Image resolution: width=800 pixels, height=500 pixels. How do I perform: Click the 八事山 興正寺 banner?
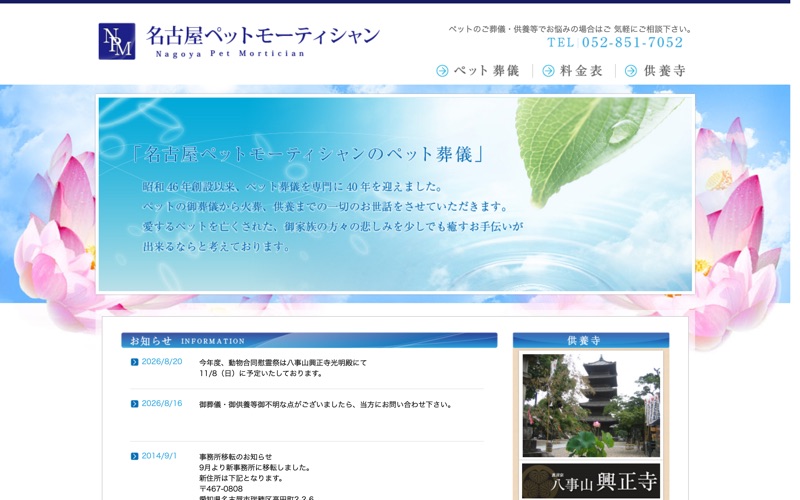[591, 481]
